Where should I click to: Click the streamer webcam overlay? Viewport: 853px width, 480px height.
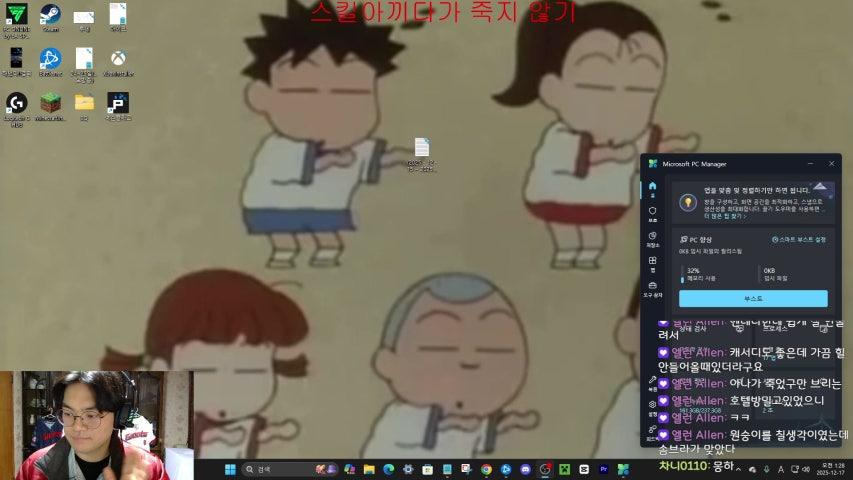click(97, 425)
